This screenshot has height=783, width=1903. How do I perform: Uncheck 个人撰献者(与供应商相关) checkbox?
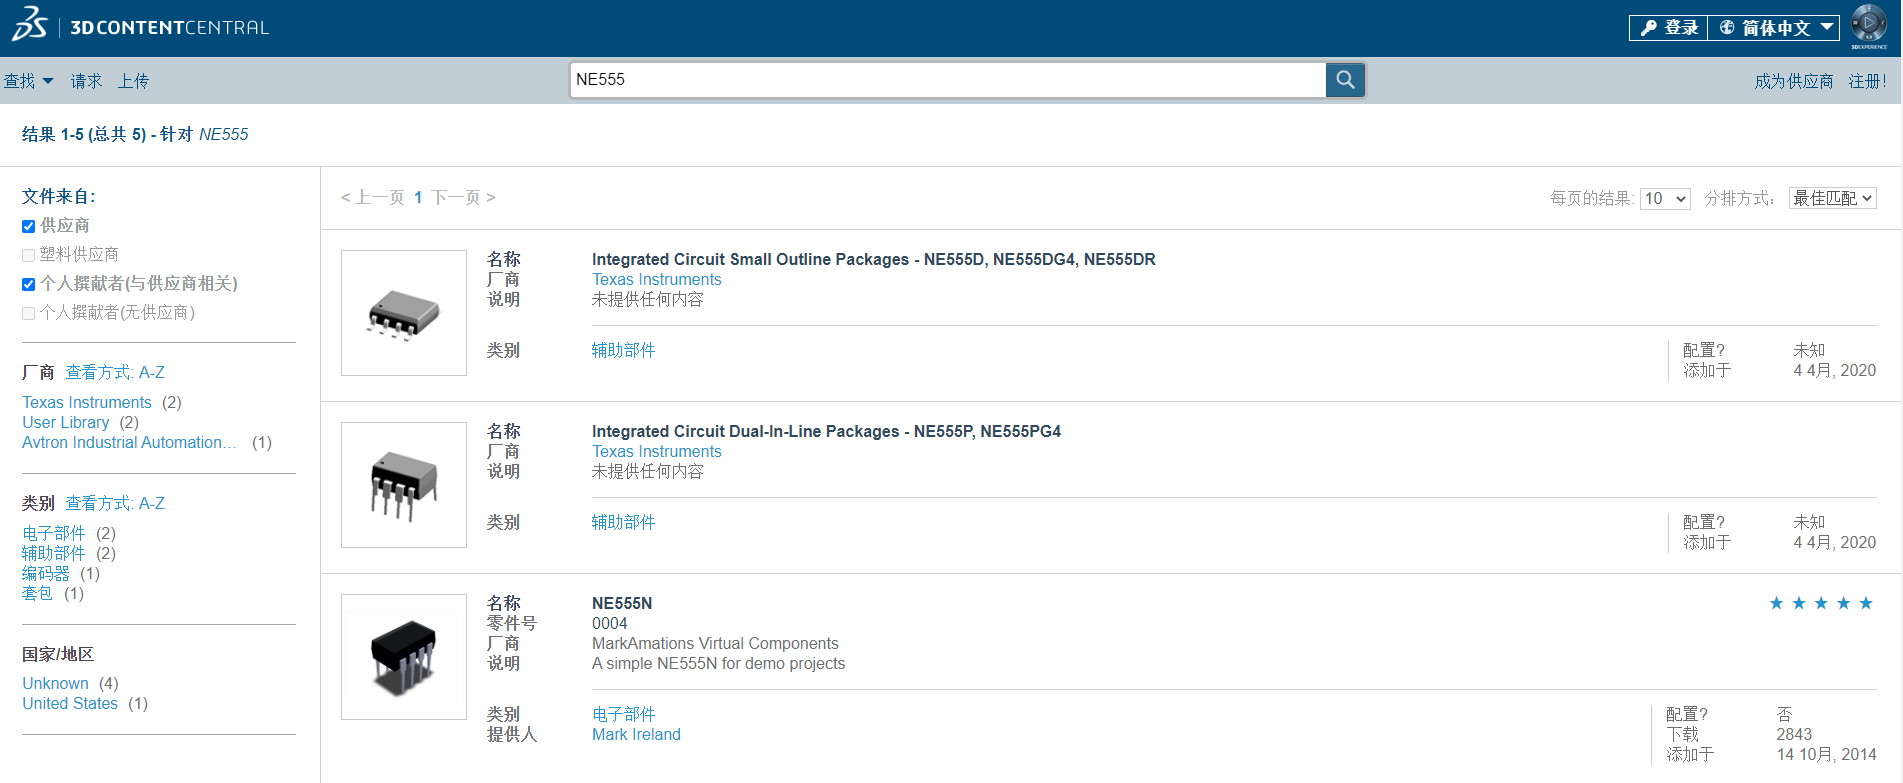28,284
